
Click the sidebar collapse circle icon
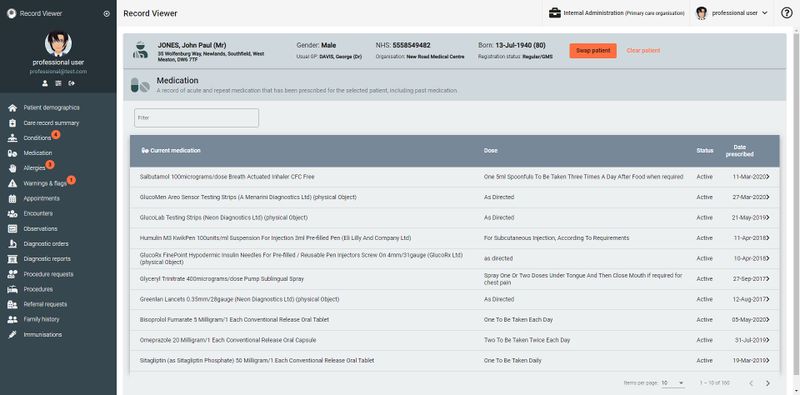click(x=107, y=14)
